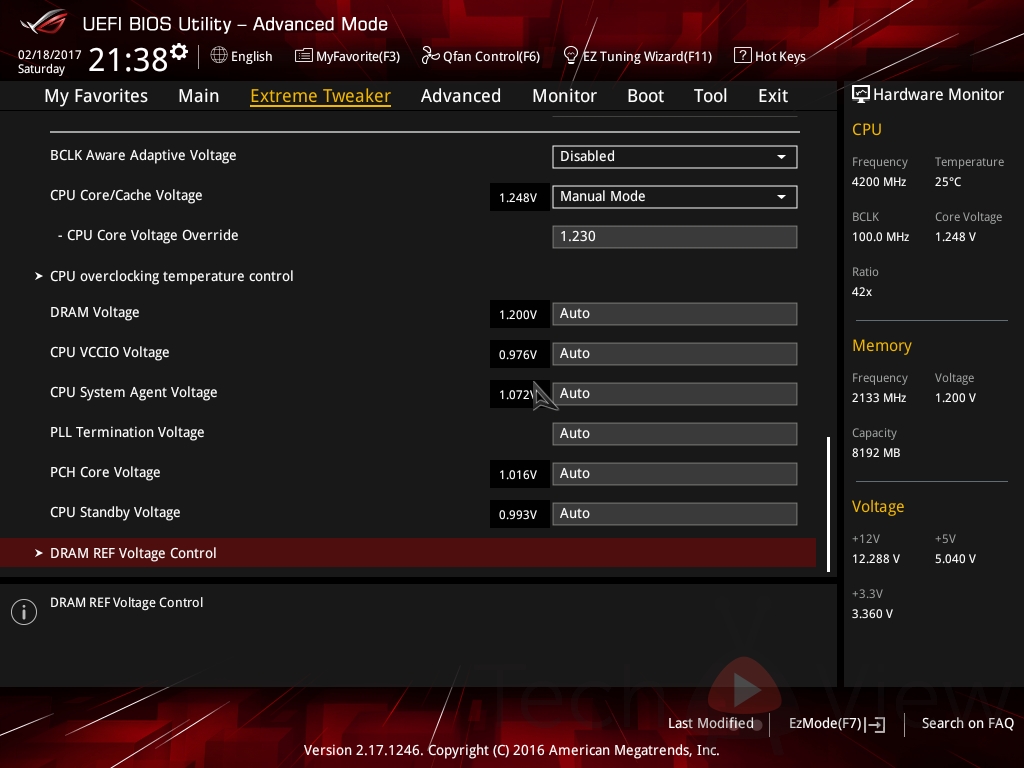Select the PLL Termination Voltage field
The image size is (1024, 768).
click(675, 434)
